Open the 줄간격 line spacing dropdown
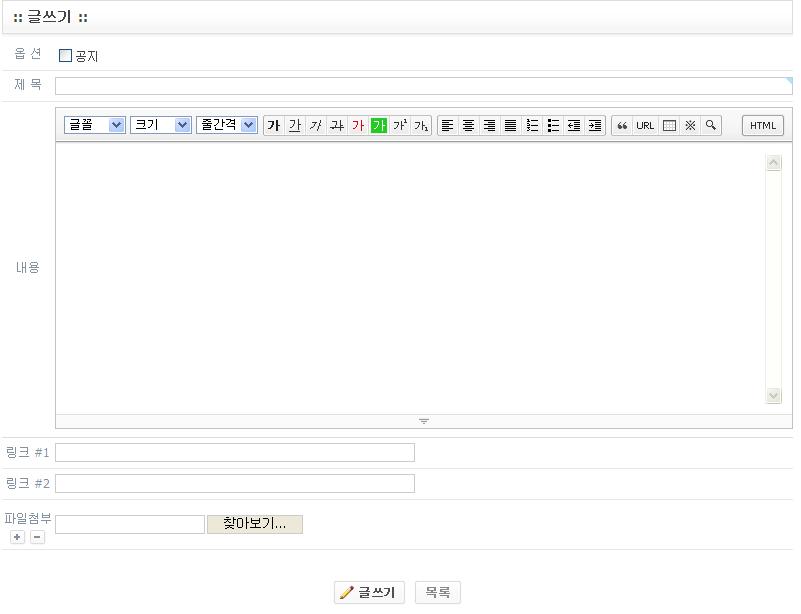Screen dimensions: 801x614 [x=227, y=125]
